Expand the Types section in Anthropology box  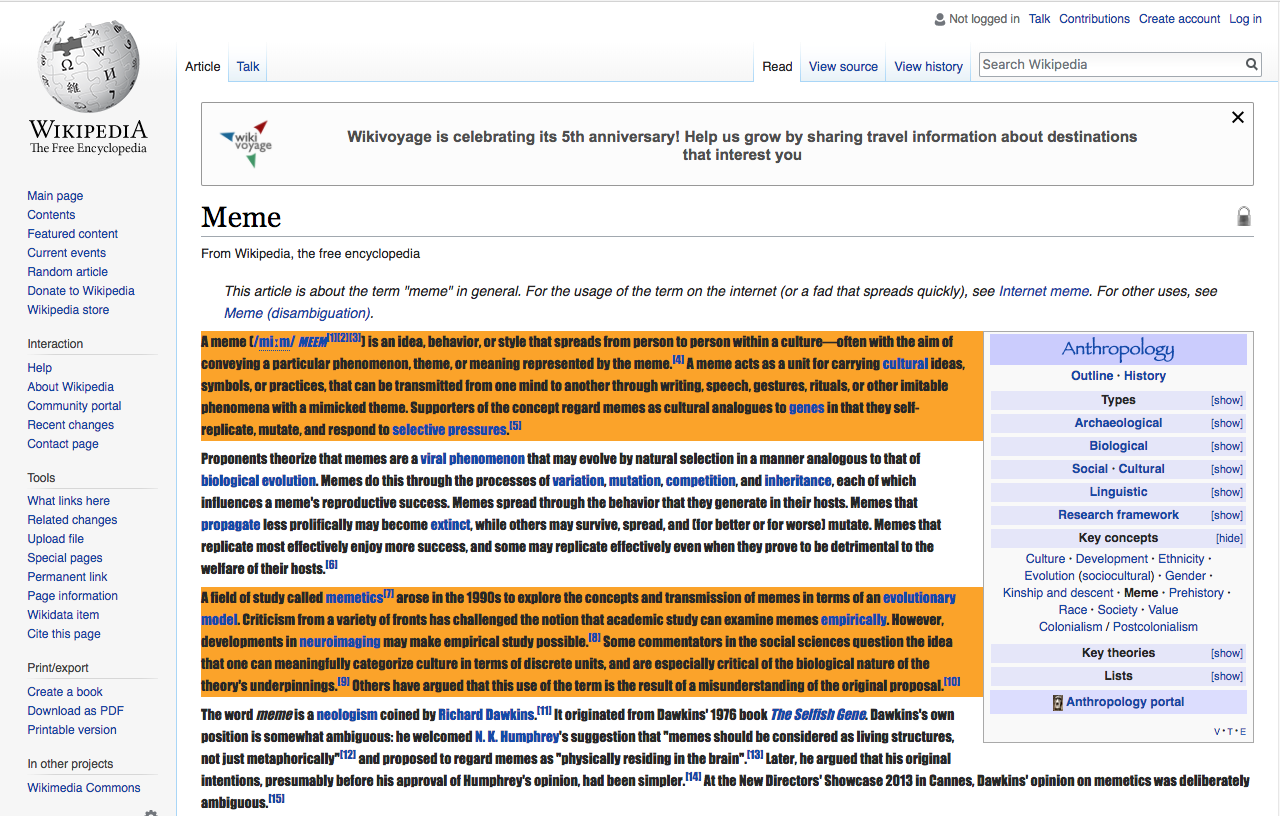(x=1227, y=400)
